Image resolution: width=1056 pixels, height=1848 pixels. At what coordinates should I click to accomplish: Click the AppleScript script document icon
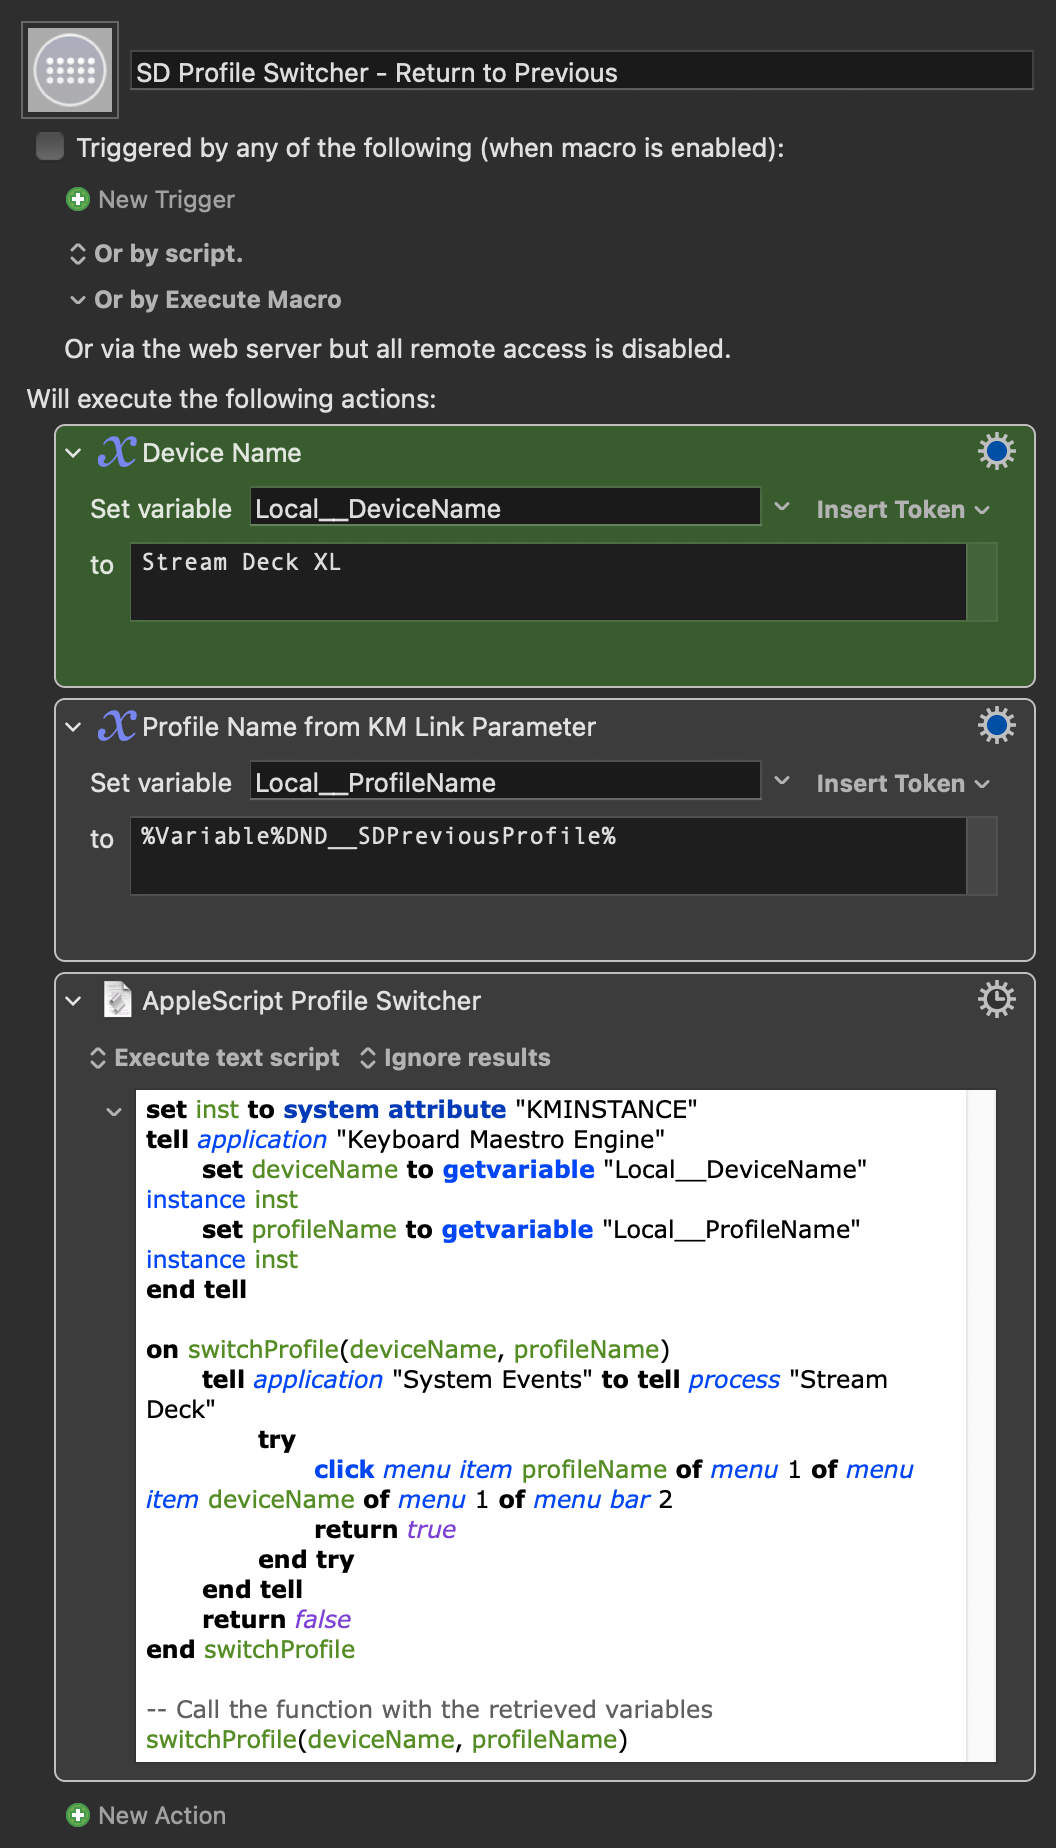click(x=118, y=1000)
